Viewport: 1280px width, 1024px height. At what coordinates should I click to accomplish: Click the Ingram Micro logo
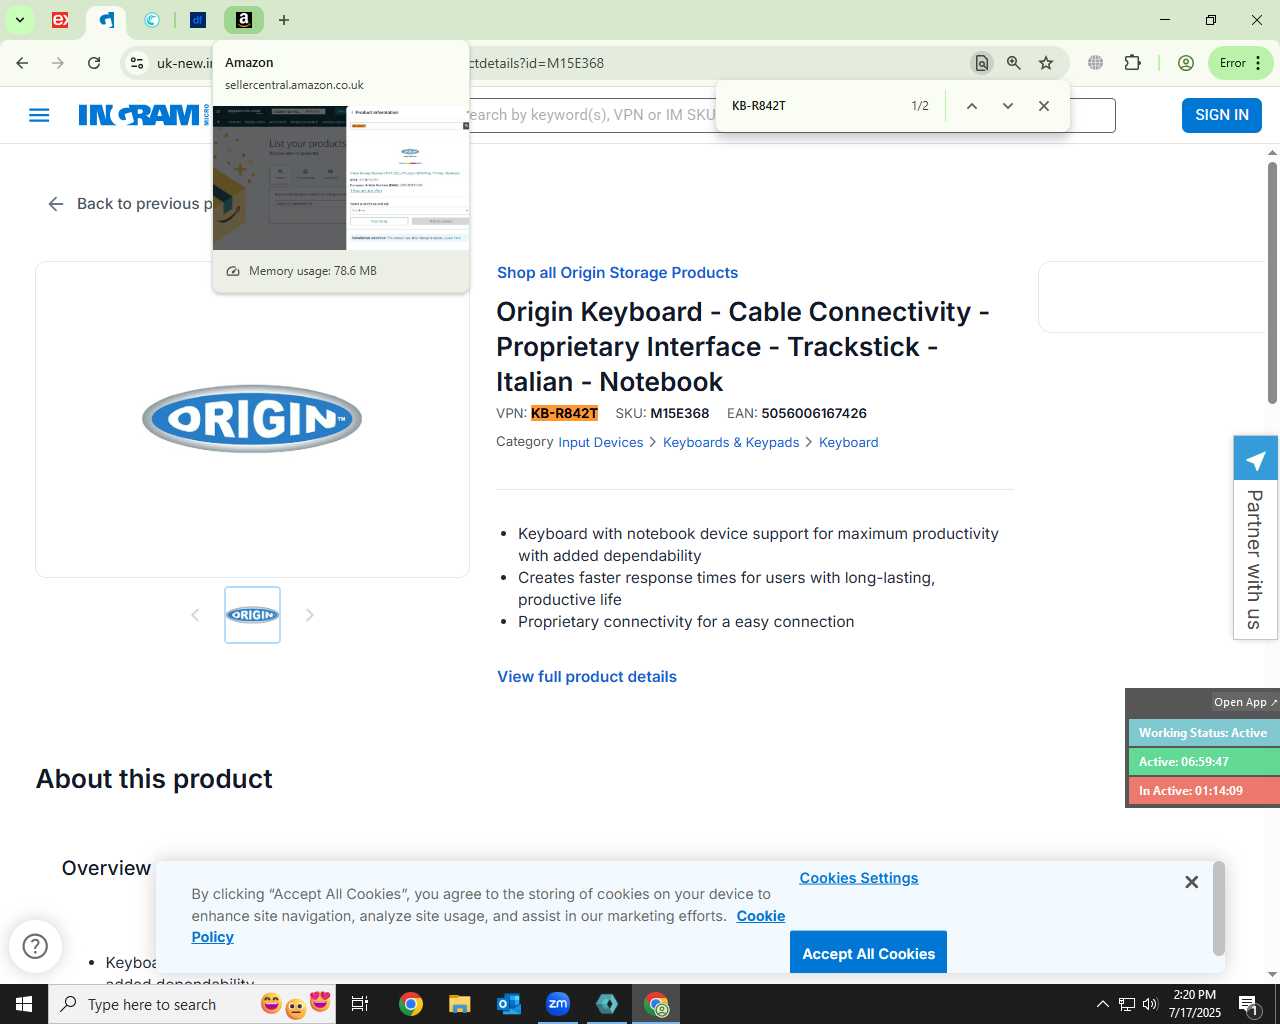[144, 115]
